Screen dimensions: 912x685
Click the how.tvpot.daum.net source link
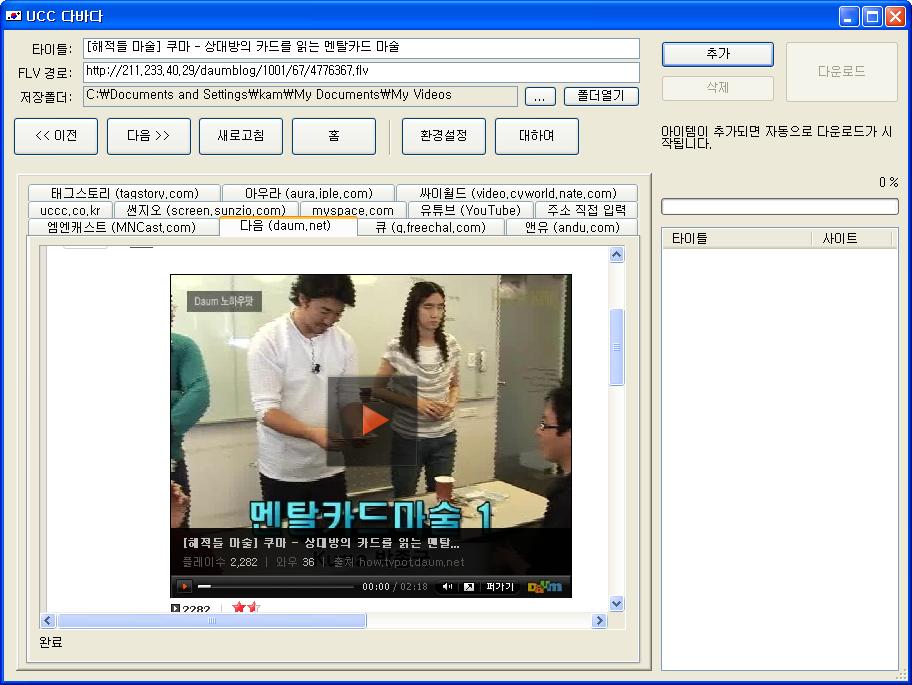click(412, 562)
